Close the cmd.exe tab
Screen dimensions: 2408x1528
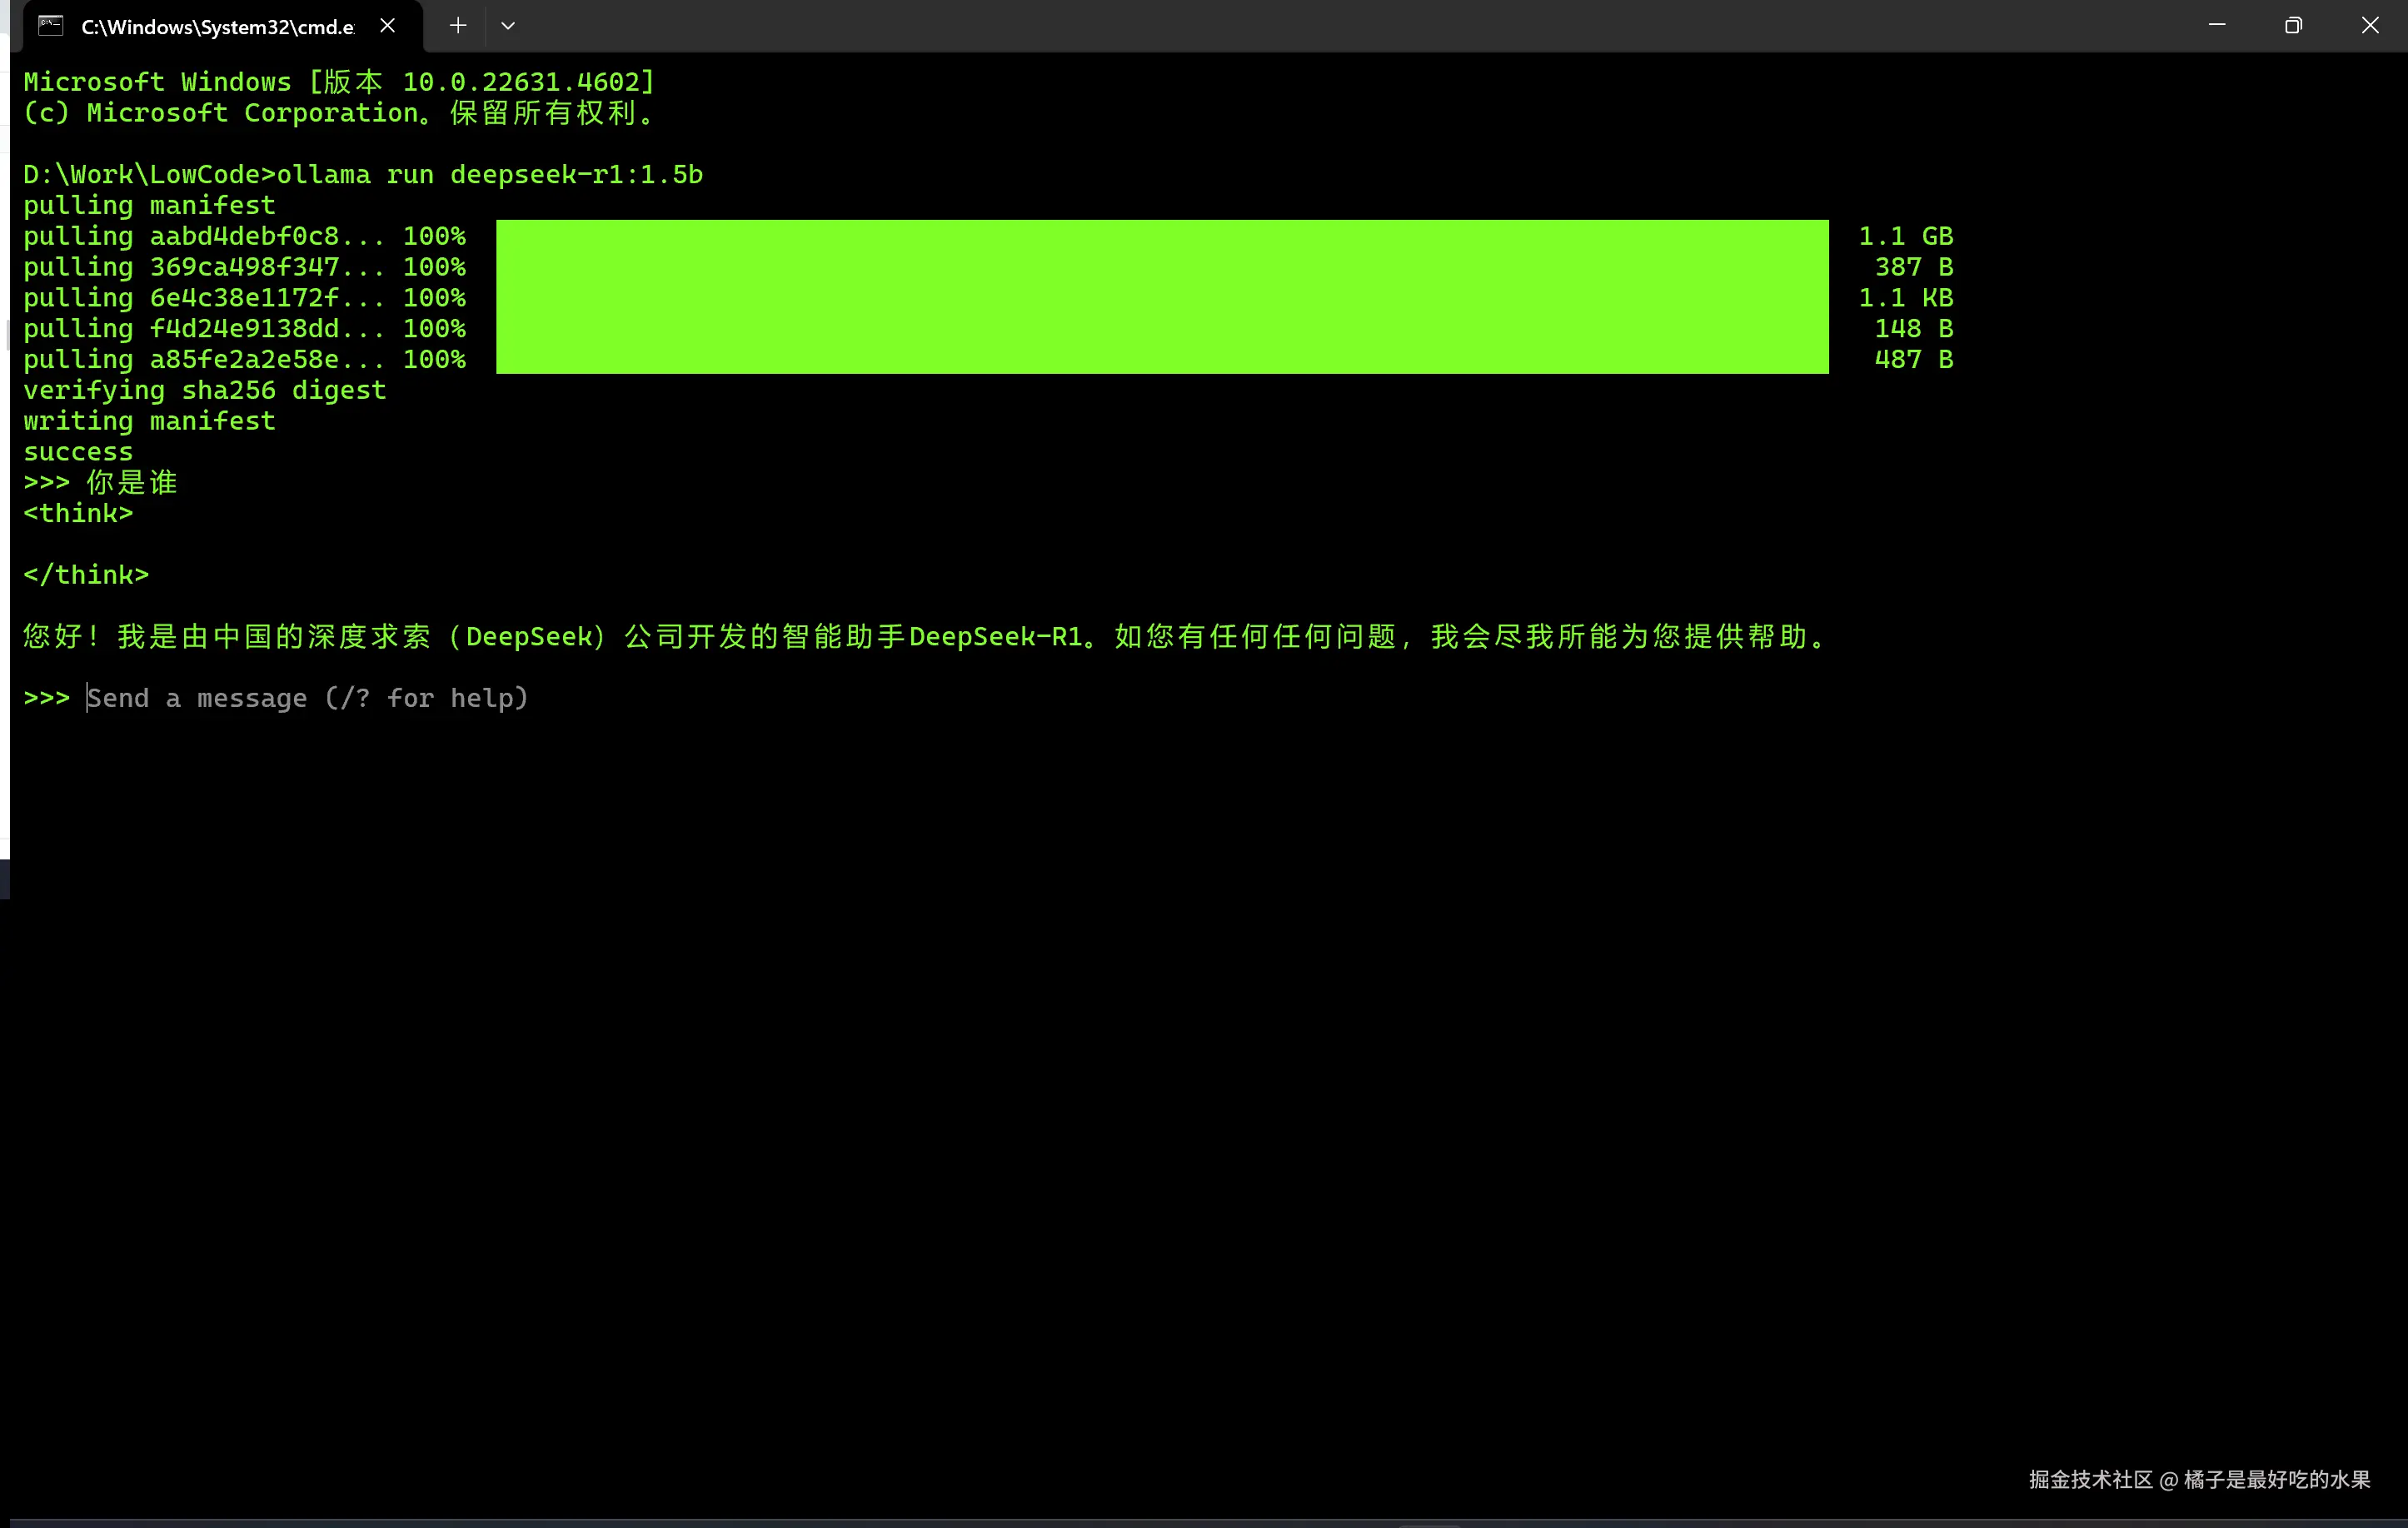coord(388,26)
